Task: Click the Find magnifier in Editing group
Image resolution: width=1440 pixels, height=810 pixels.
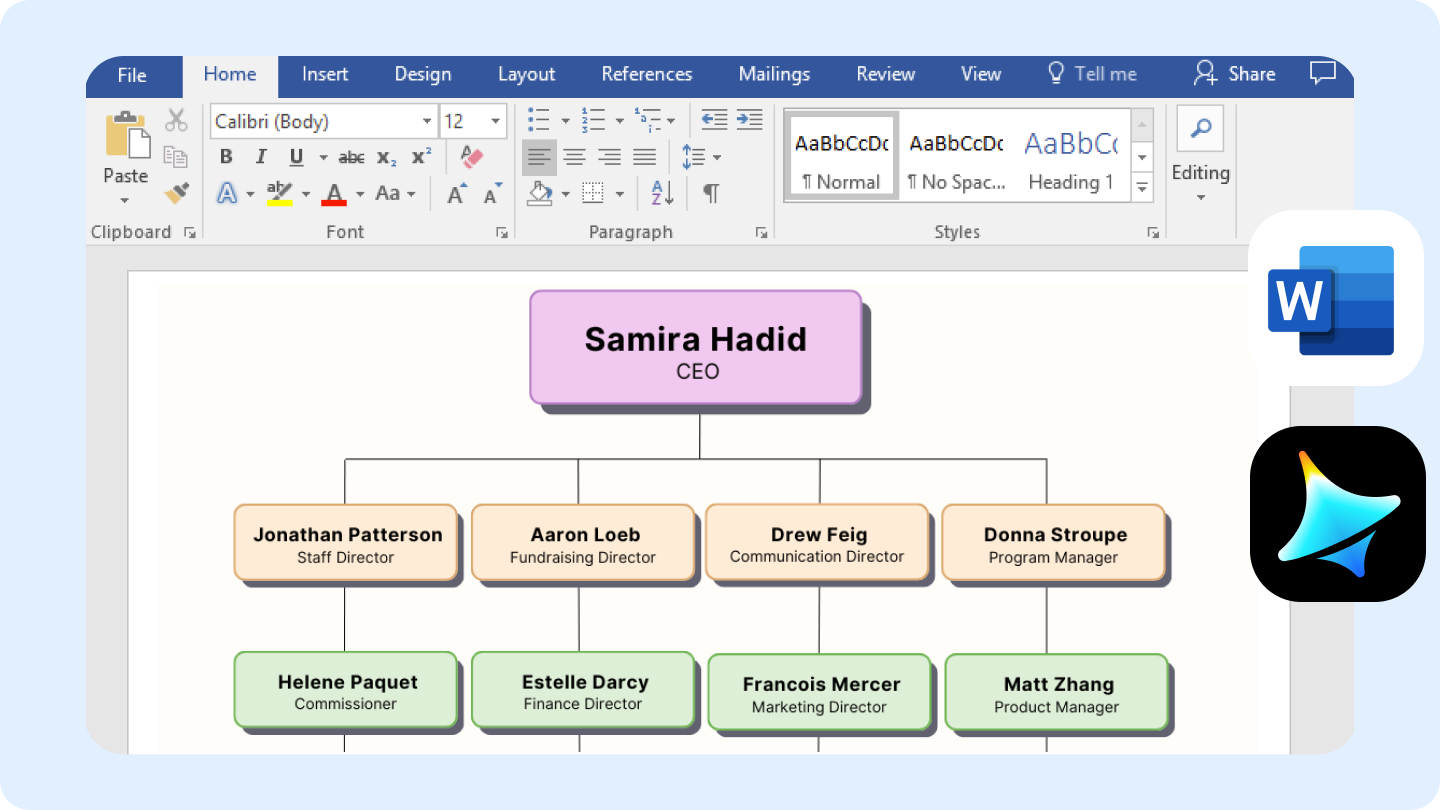Action: coord(1200,128)
